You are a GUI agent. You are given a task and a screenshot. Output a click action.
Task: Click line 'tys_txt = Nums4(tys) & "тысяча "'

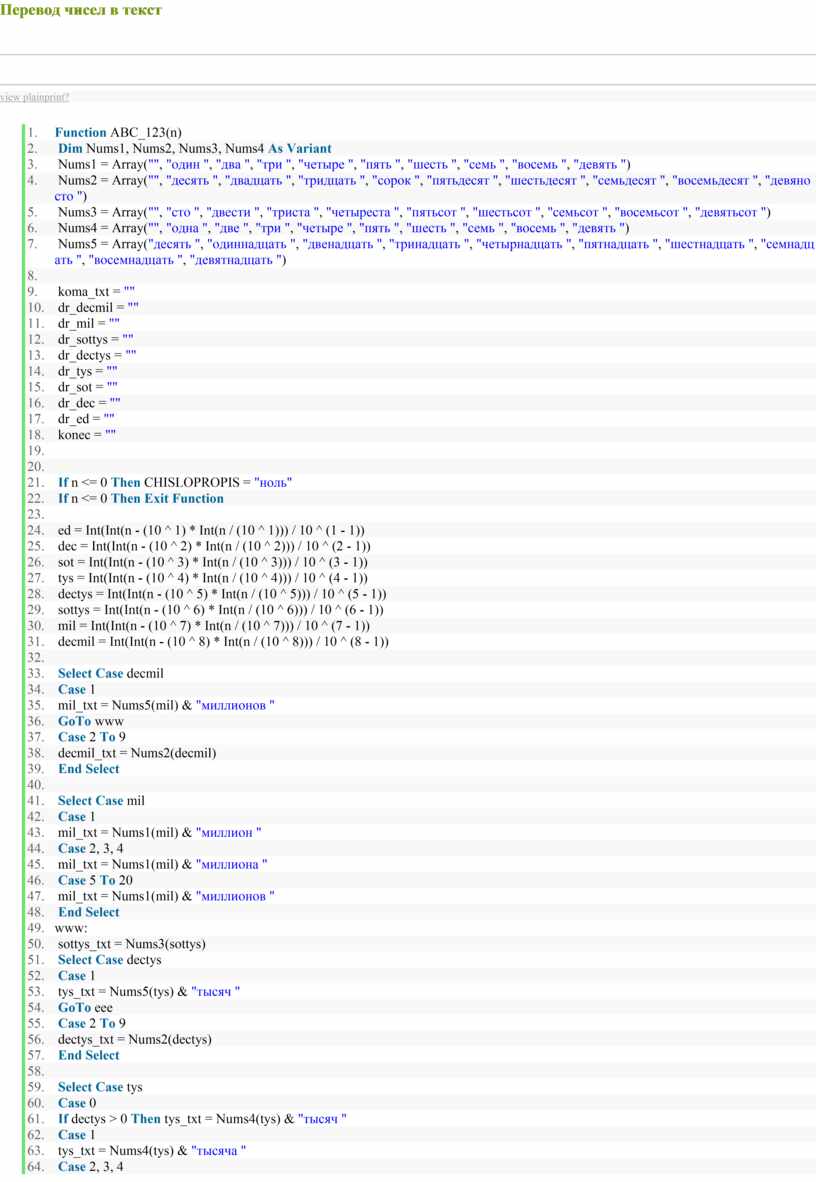pos(152,1151)
